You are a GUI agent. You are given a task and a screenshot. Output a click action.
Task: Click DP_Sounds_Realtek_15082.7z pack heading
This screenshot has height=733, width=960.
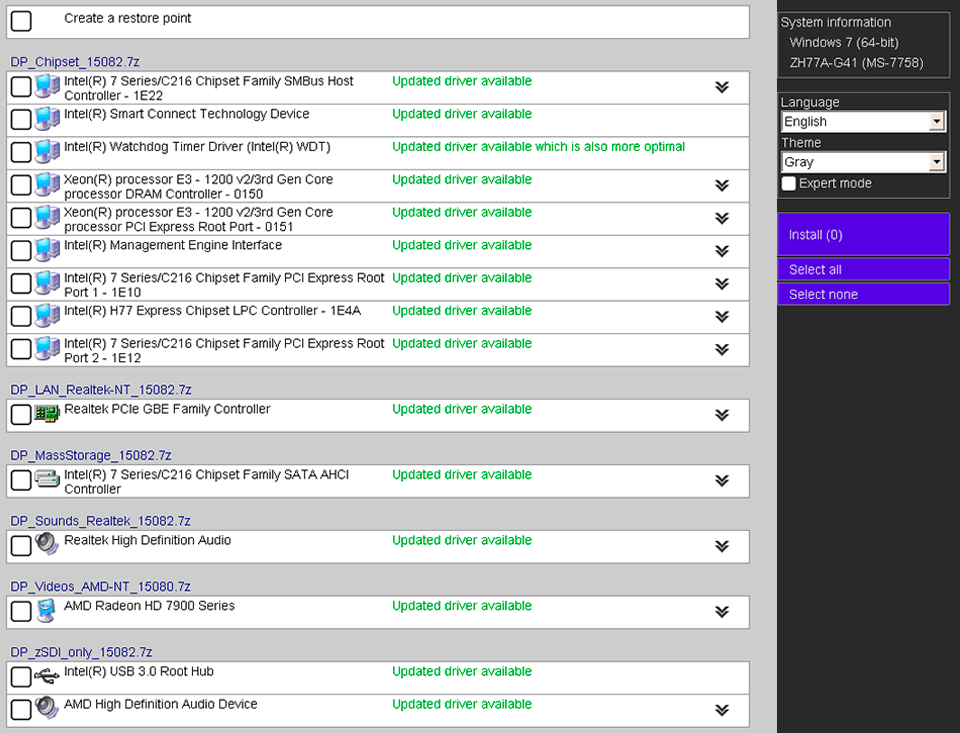point(100,521)
